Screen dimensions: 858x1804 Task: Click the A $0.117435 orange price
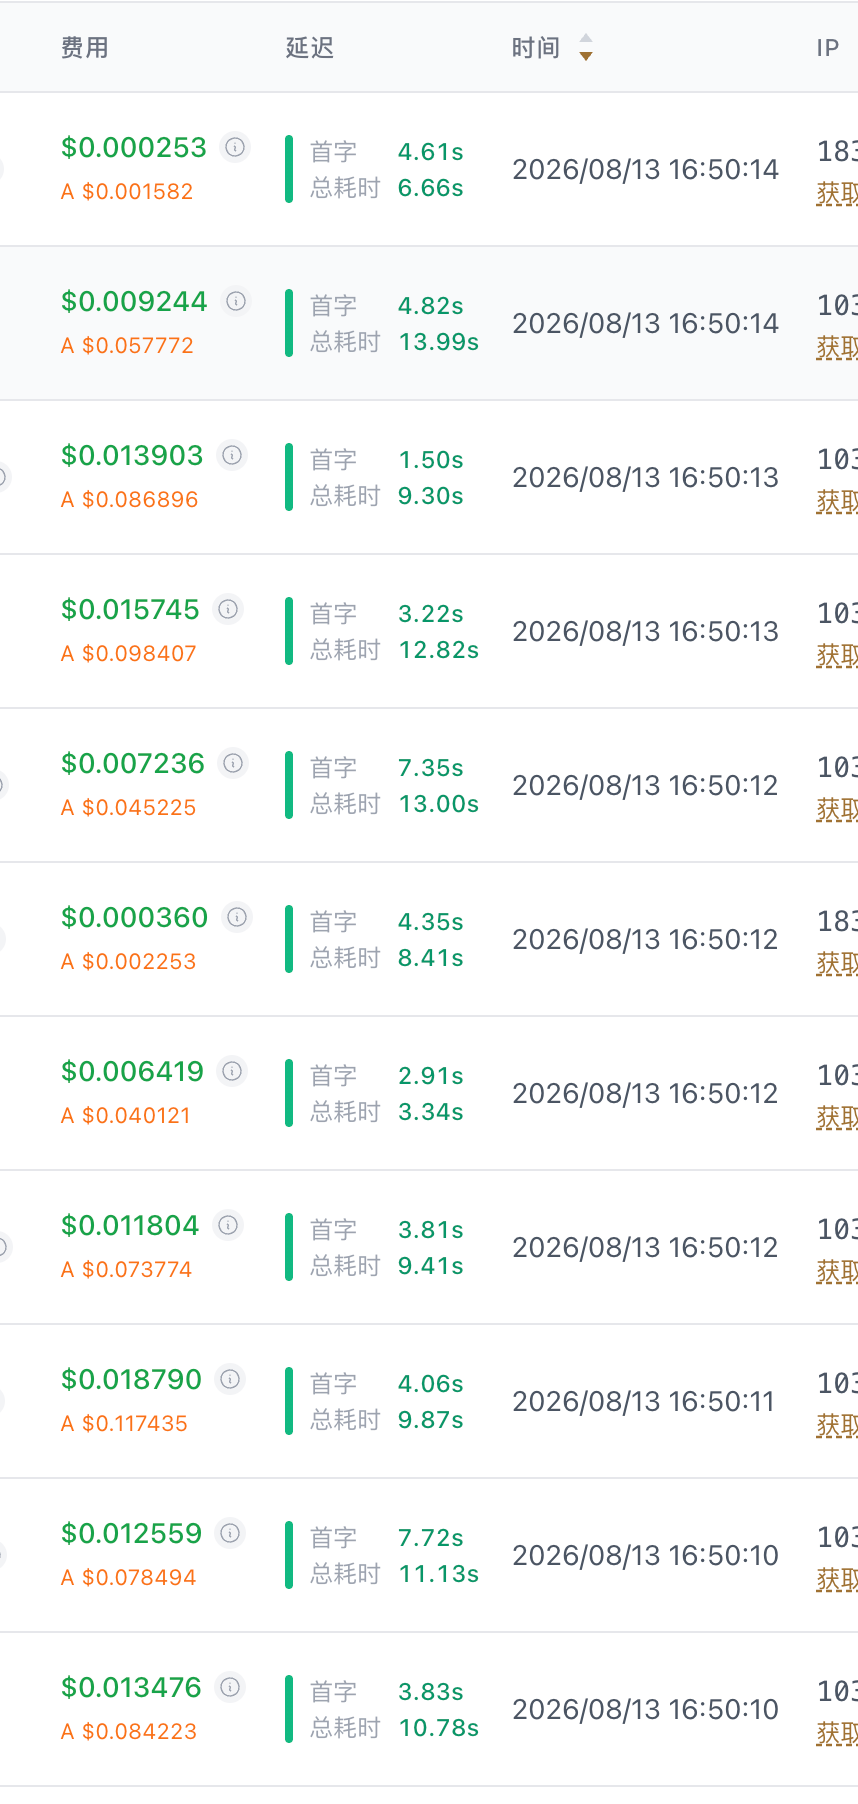(x=124, y=1423)
